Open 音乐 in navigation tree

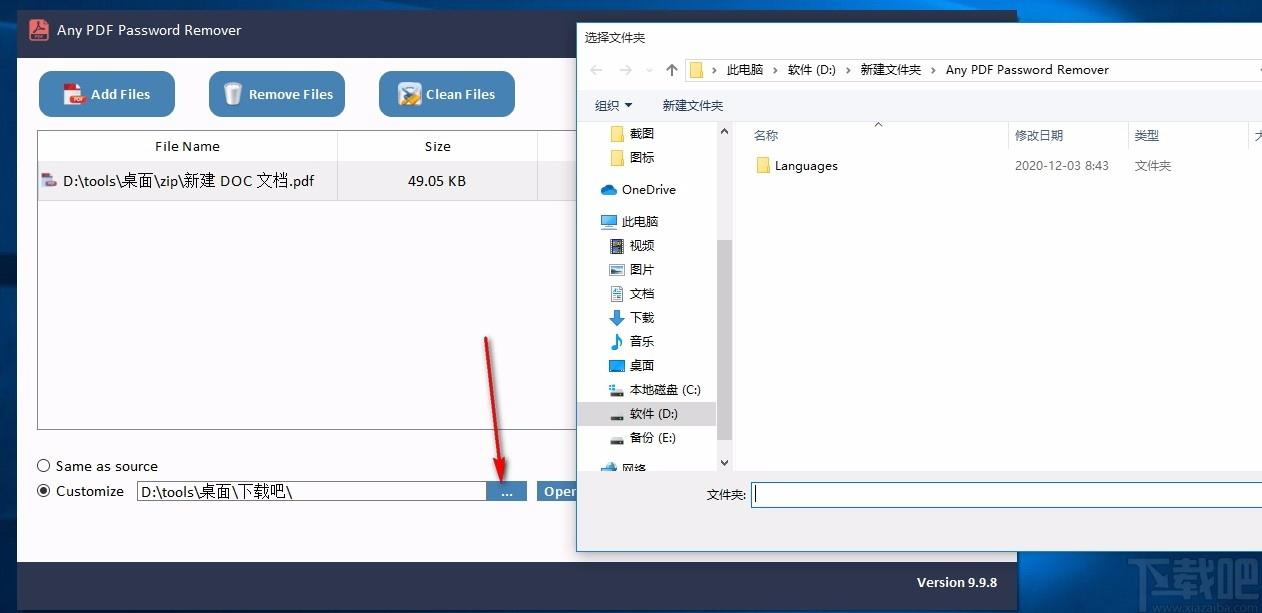642,341
